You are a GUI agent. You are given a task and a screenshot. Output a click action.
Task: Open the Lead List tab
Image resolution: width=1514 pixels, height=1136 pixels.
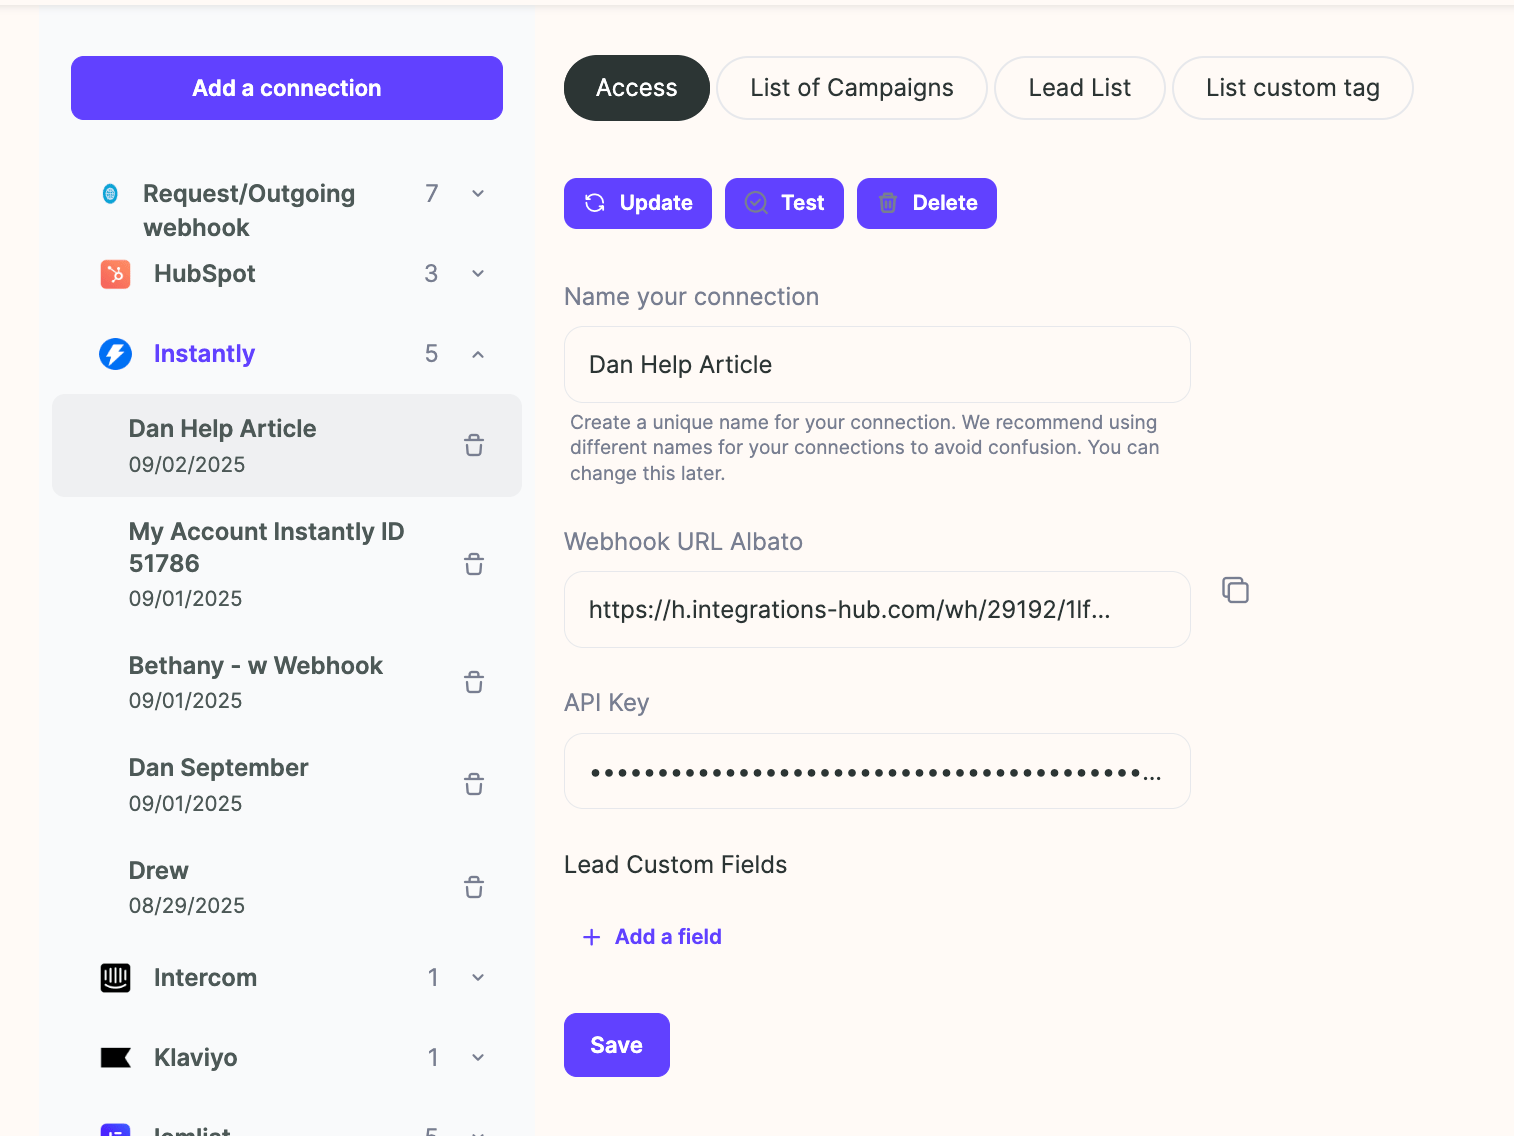click(x=1080, y=88)
